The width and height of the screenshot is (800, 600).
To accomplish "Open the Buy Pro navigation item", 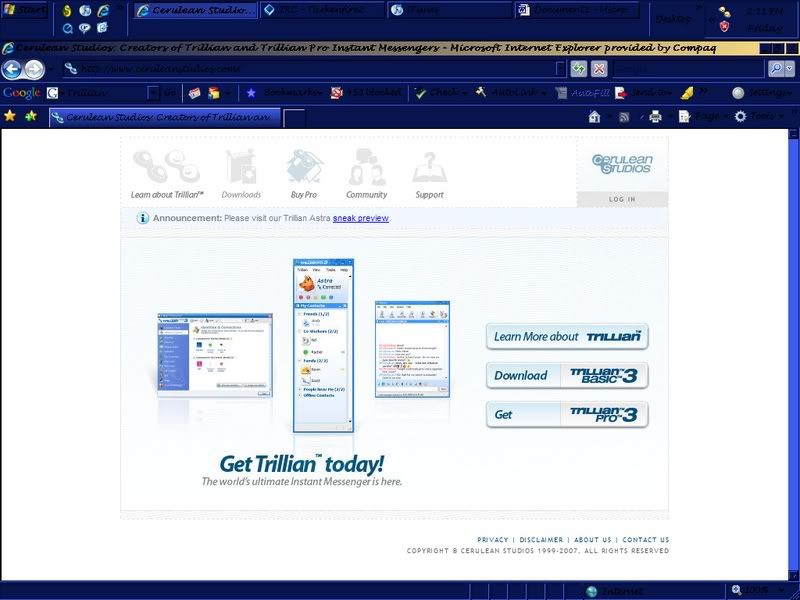I will pos(304,174).
